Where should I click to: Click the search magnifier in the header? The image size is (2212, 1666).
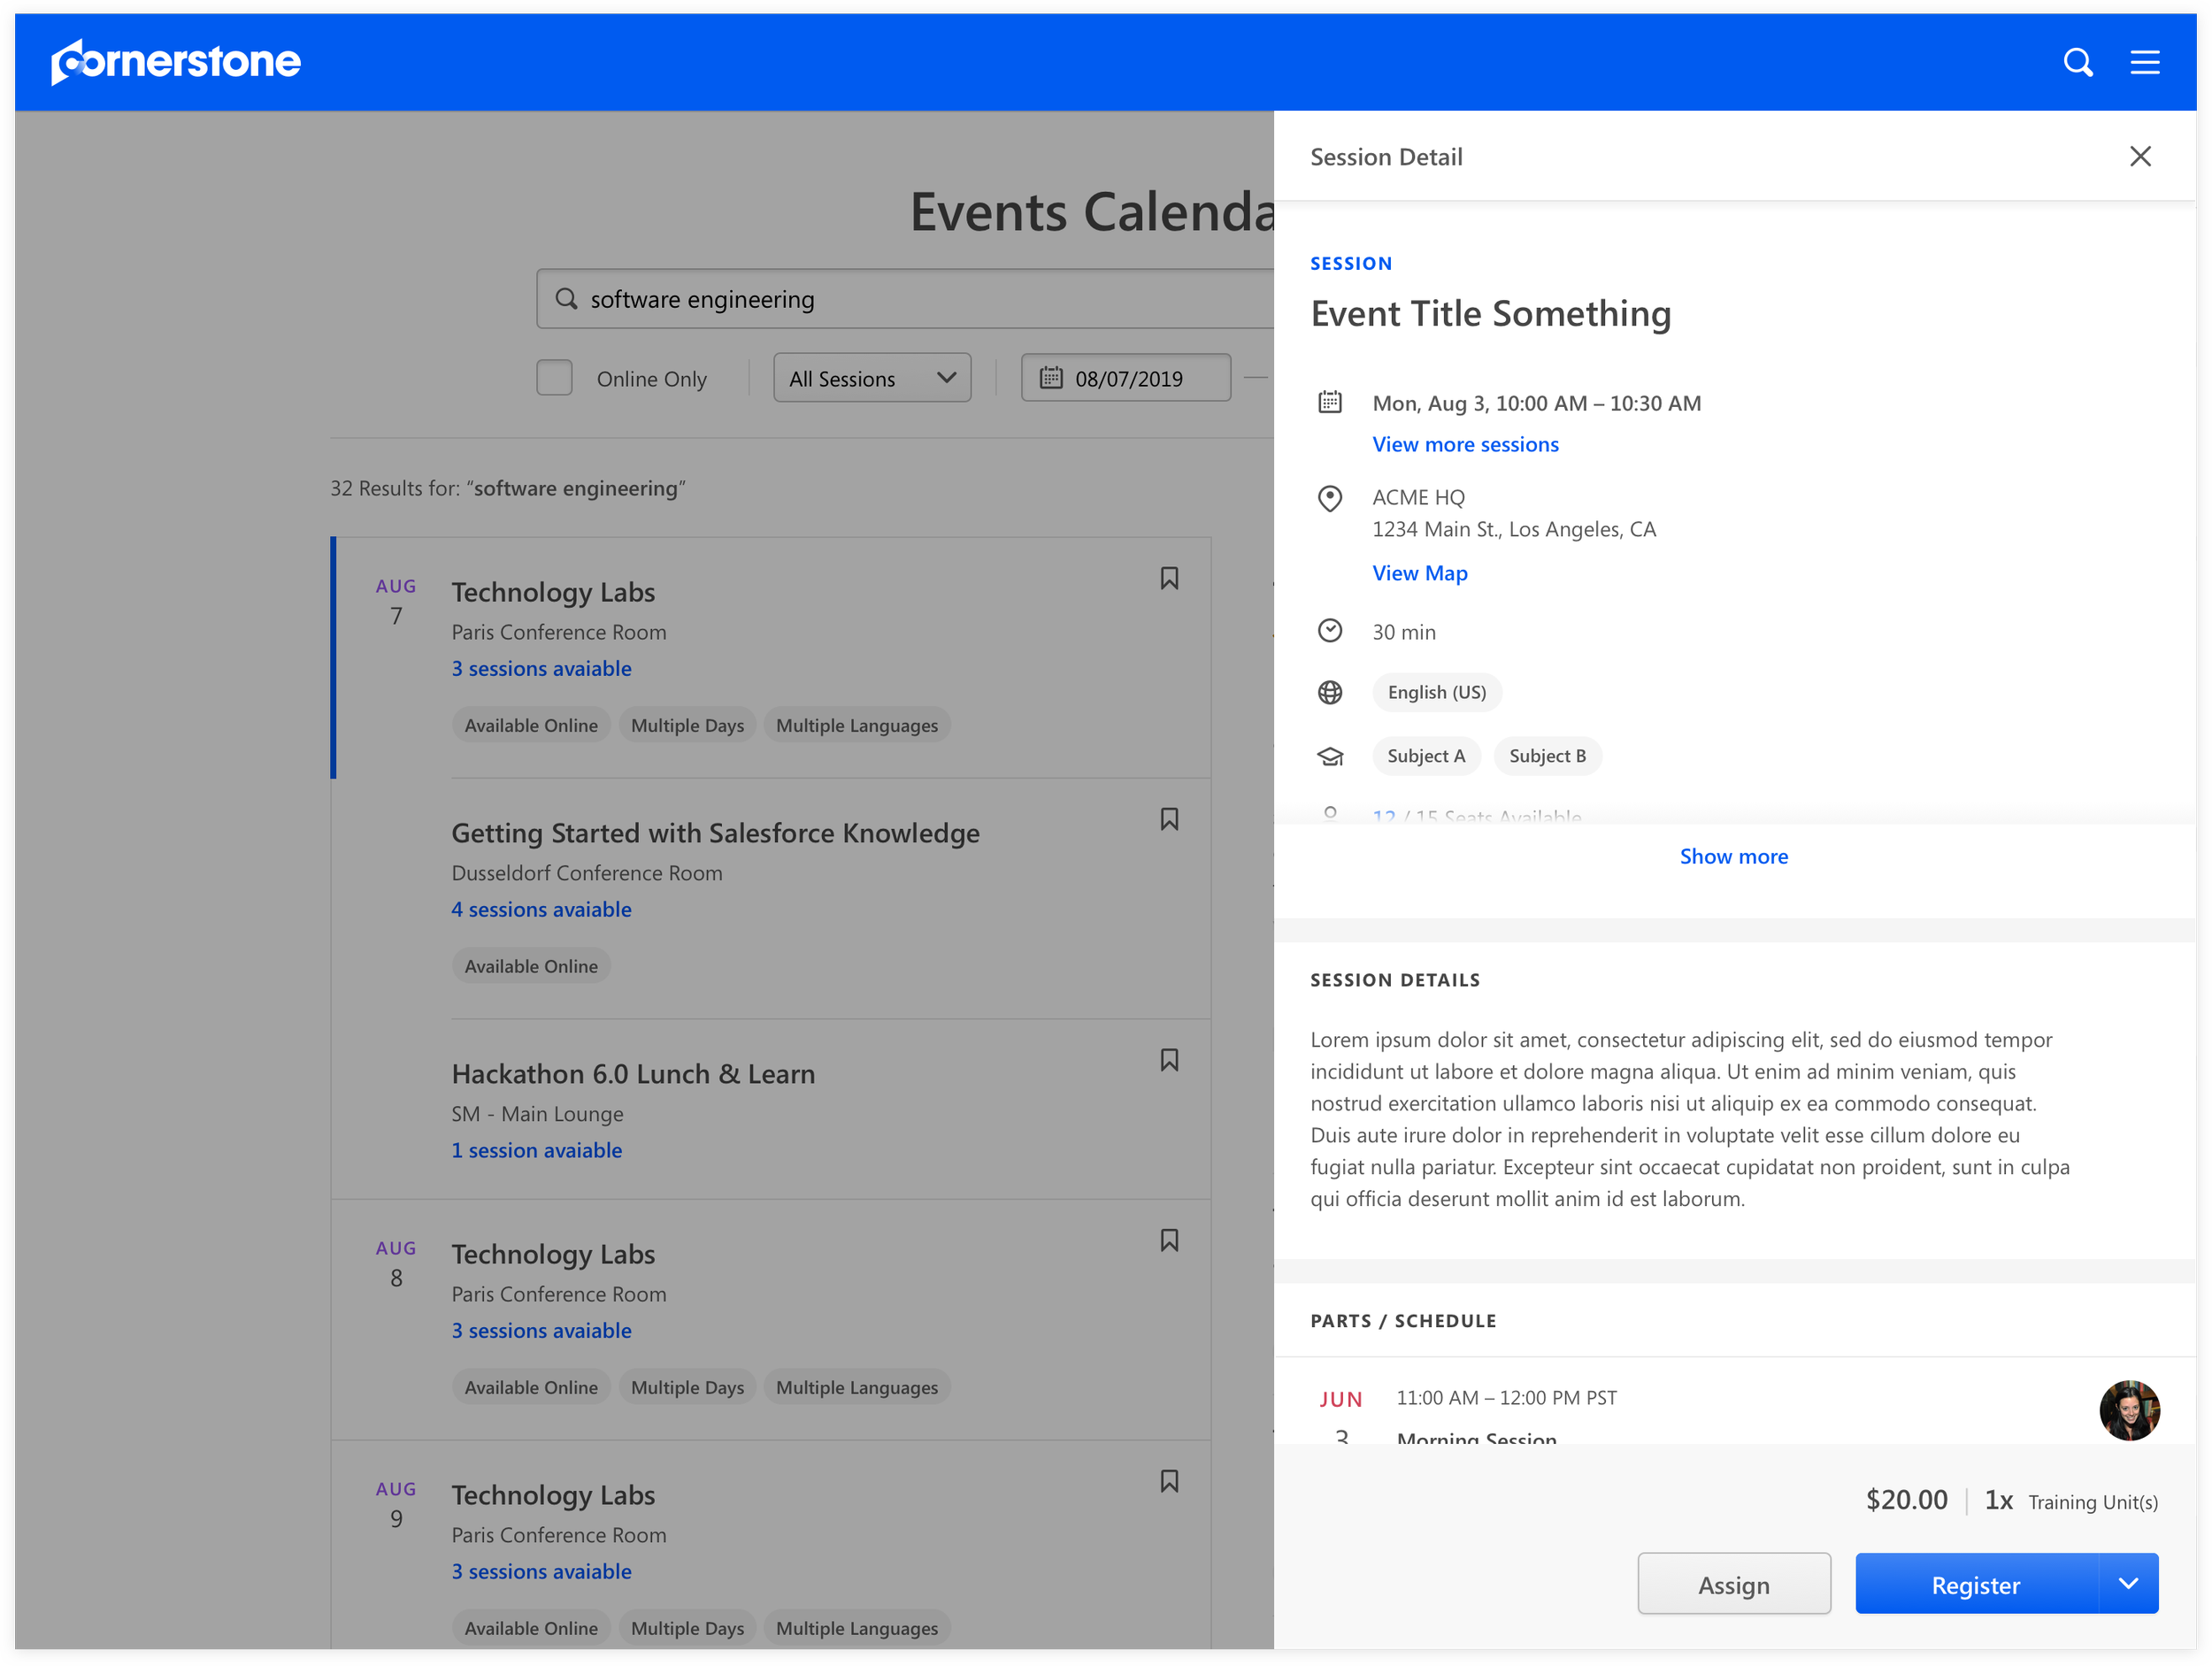click(x=2077, y=62)
